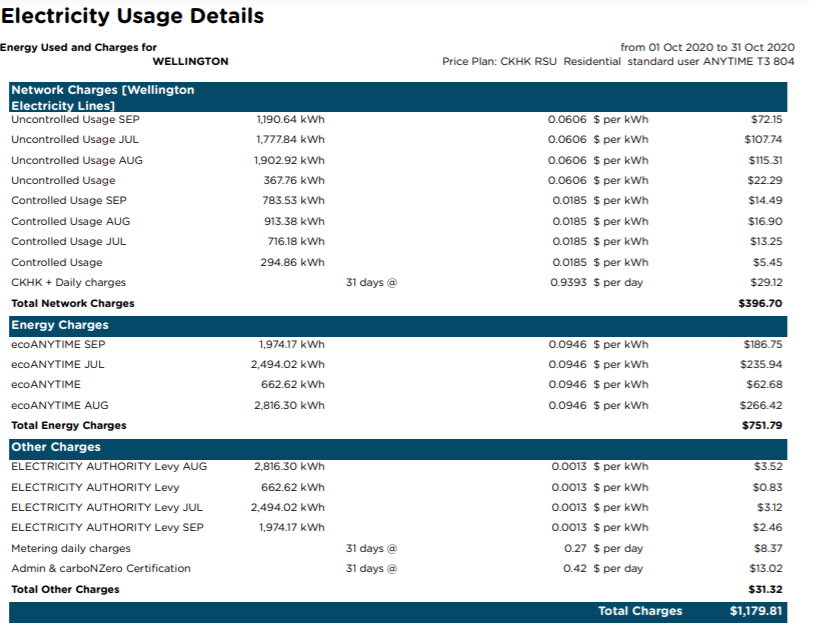
Task: Click the $235.94 charge
Action: click(x=761, y=365)
